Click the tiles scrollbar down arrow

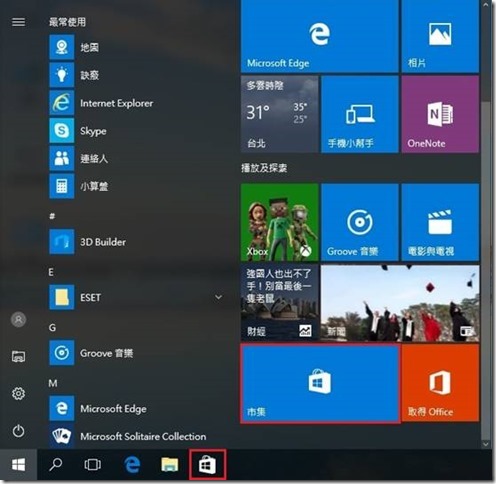click(486, 444)
